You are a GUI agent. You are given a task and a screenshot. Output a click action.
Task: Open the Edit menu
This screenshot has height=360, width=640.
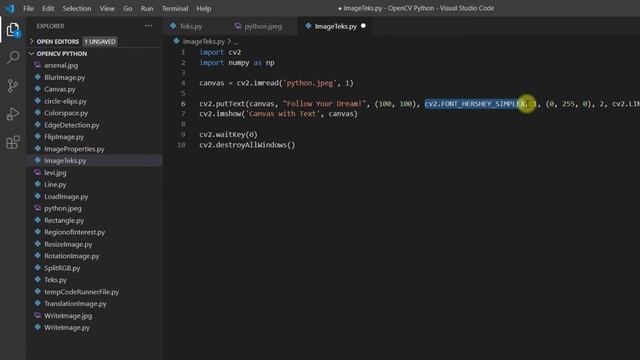point(48,8)
